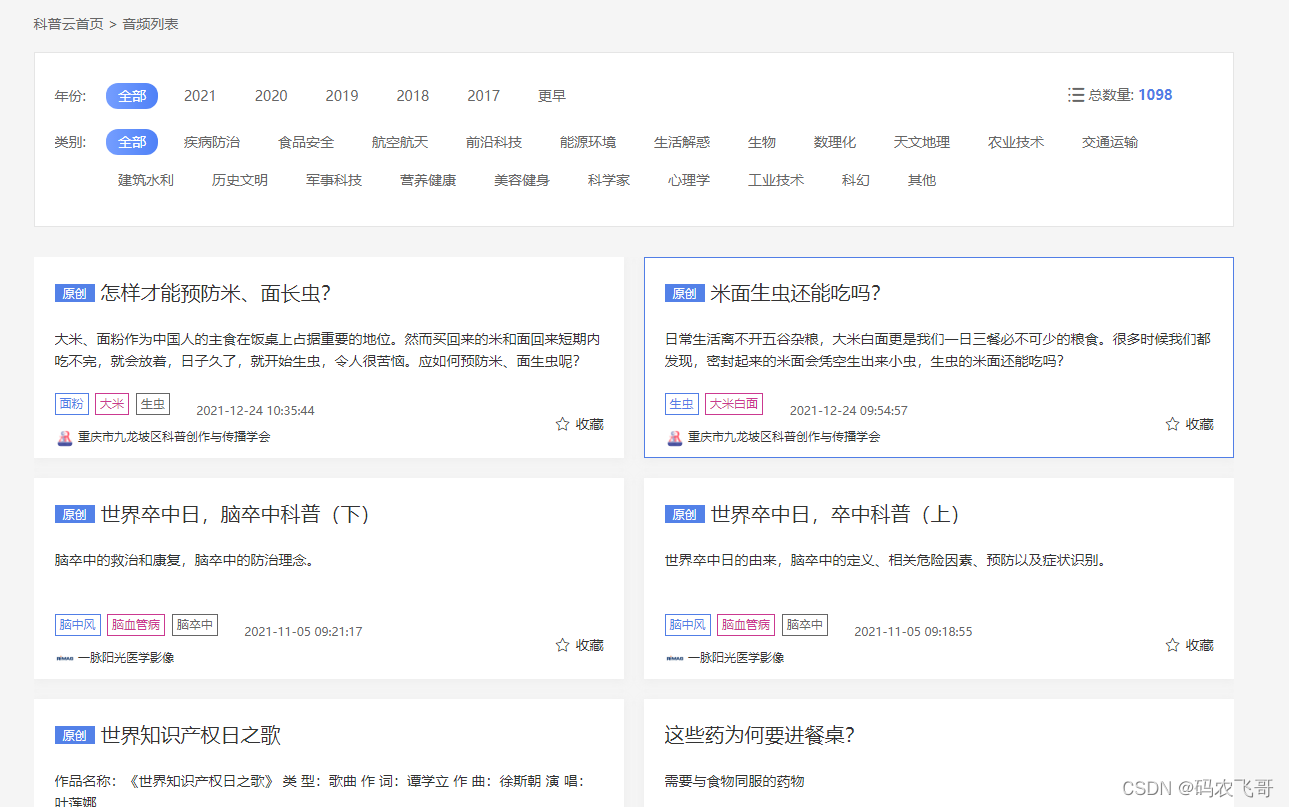Choose the 工业技术 category
The image size is (1289, 807).
pyautogui.click(x=776, y=180)
